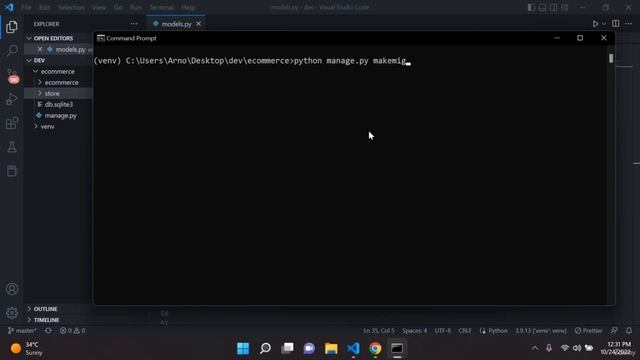Open the Help menu
Image resolution: width=640 pixels, height=360 pixels.
(188, 7)
